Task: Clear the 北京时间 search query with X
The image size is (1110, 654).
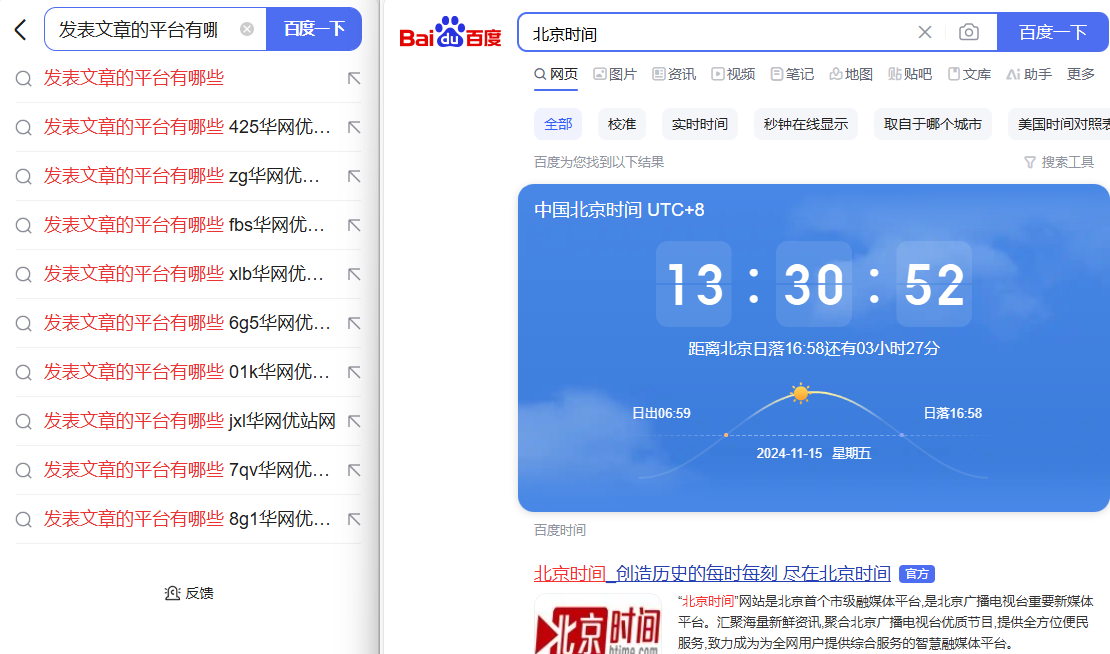Action: pos(925,33)
